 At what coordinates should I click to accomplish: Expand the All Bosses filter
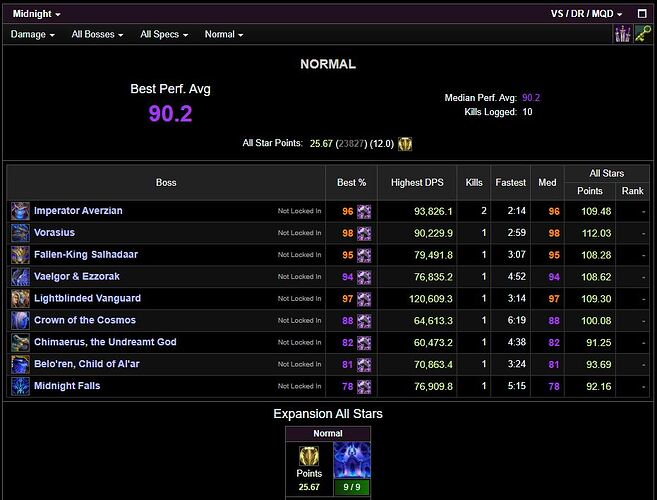pyautogui.click(x=97, y=34)
